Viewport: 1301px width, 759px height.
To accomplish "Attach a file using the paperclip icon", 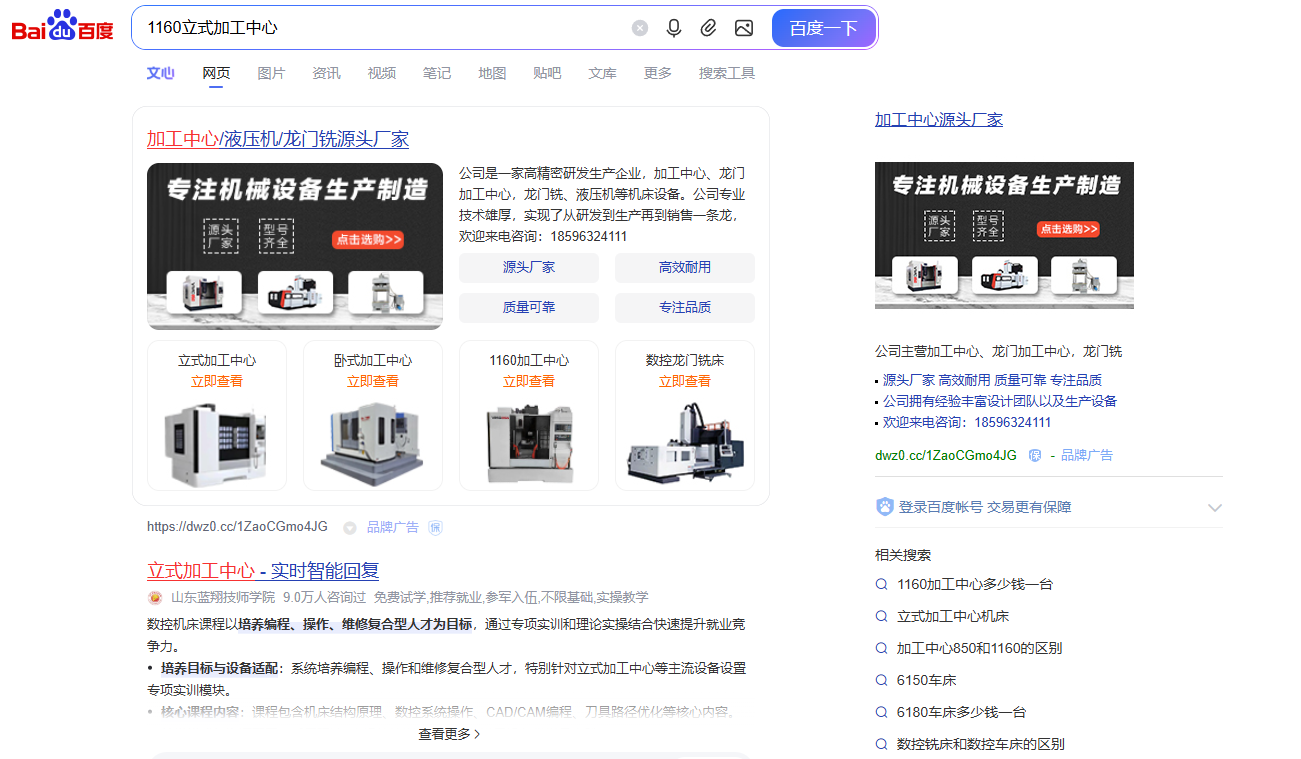I will (x=708, y=28).
